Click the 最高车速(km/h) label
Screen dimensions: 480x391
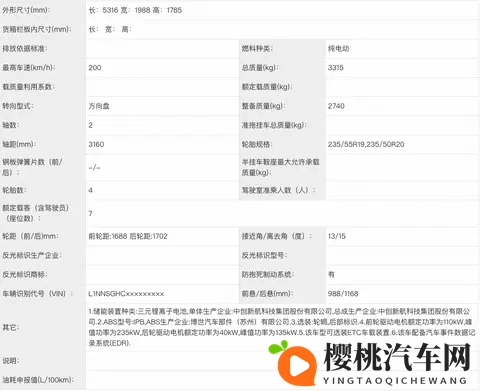29,68
